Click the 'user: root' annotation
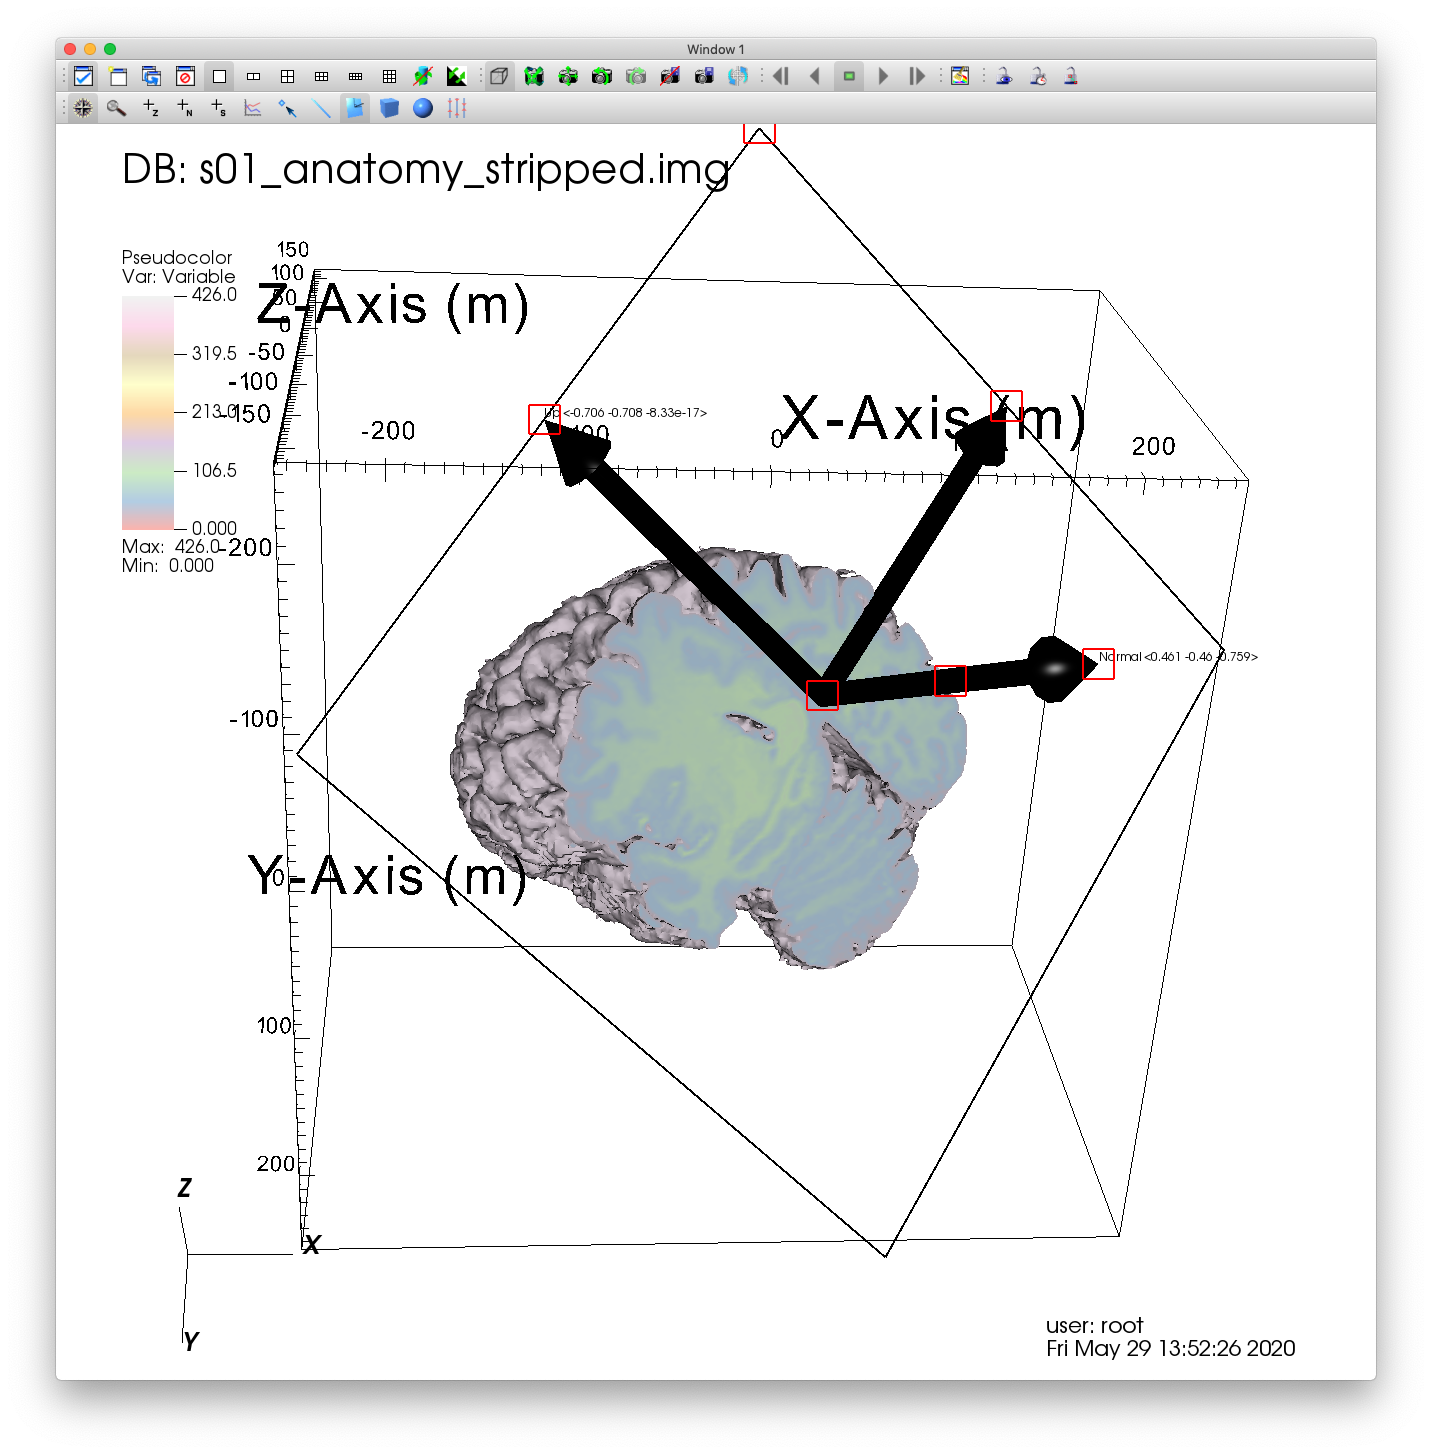The width and height of the screenshot is (1432, 1454). pos(1094,1326)
